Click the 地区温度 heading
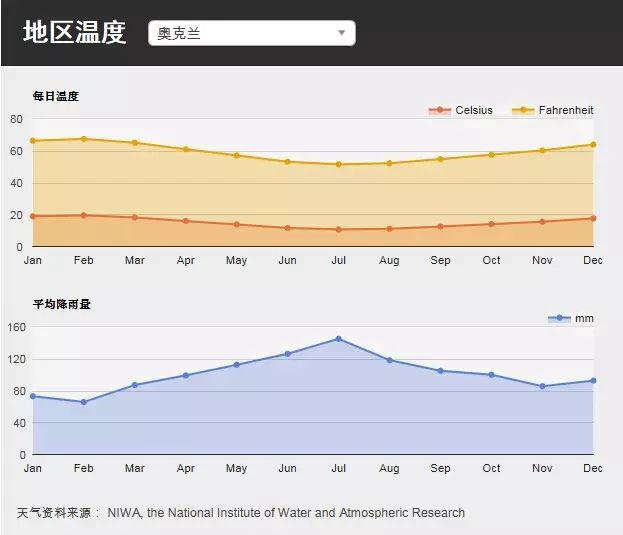 (x=74, y=32)
